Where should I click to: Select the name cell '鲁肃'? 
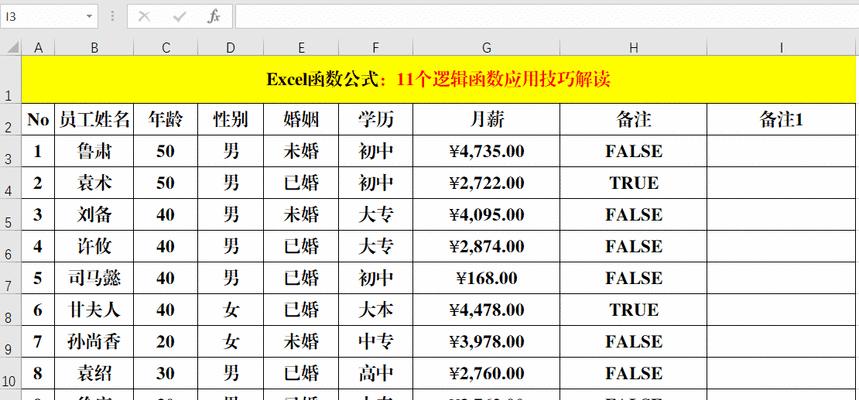(94, 151)
